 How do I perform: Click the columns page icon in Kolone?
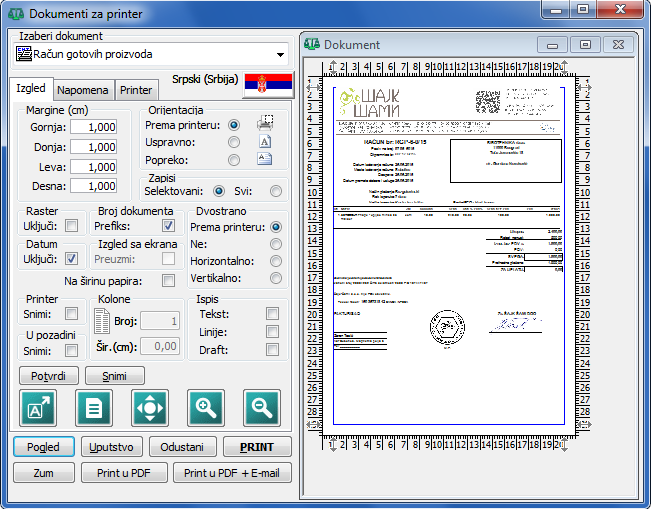[x=102, y=321]
